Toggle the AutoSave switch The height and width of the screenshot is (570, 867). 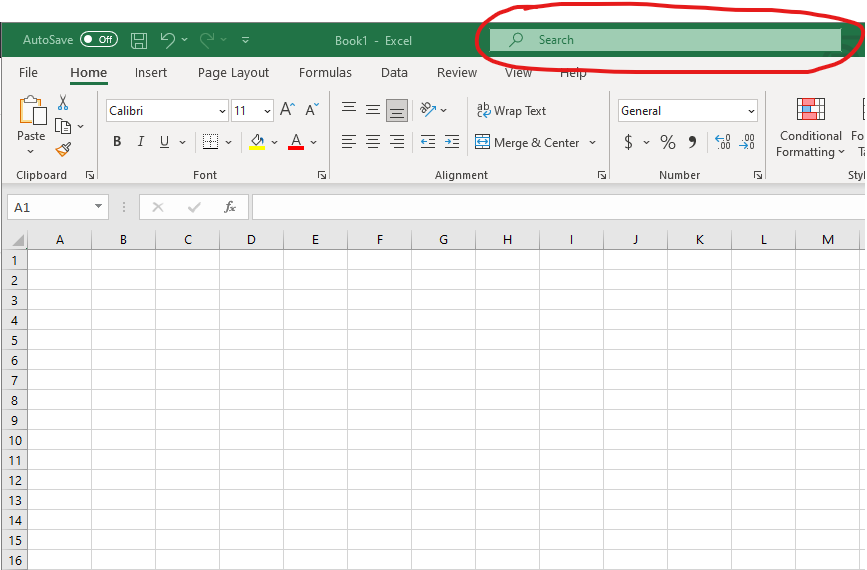(x=99, y=40)
